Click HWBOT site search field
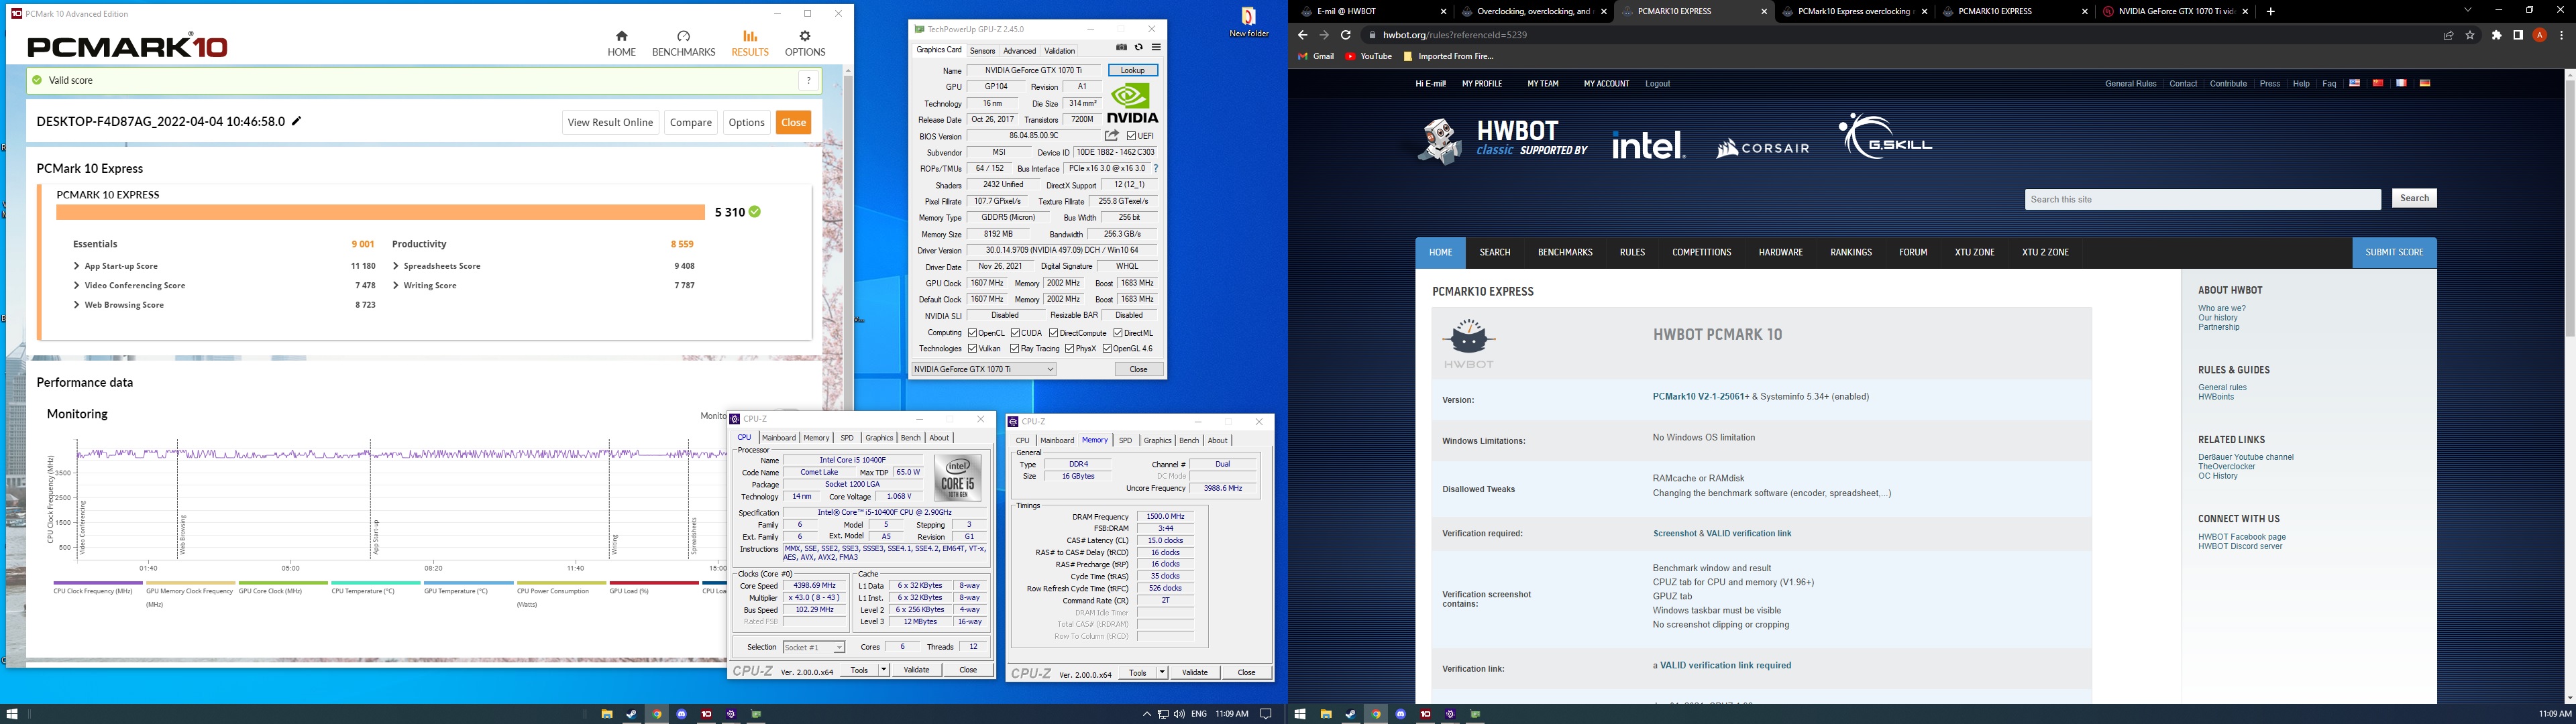The height and width of the screenshot is (724, 2576). tap(2203, 200)
